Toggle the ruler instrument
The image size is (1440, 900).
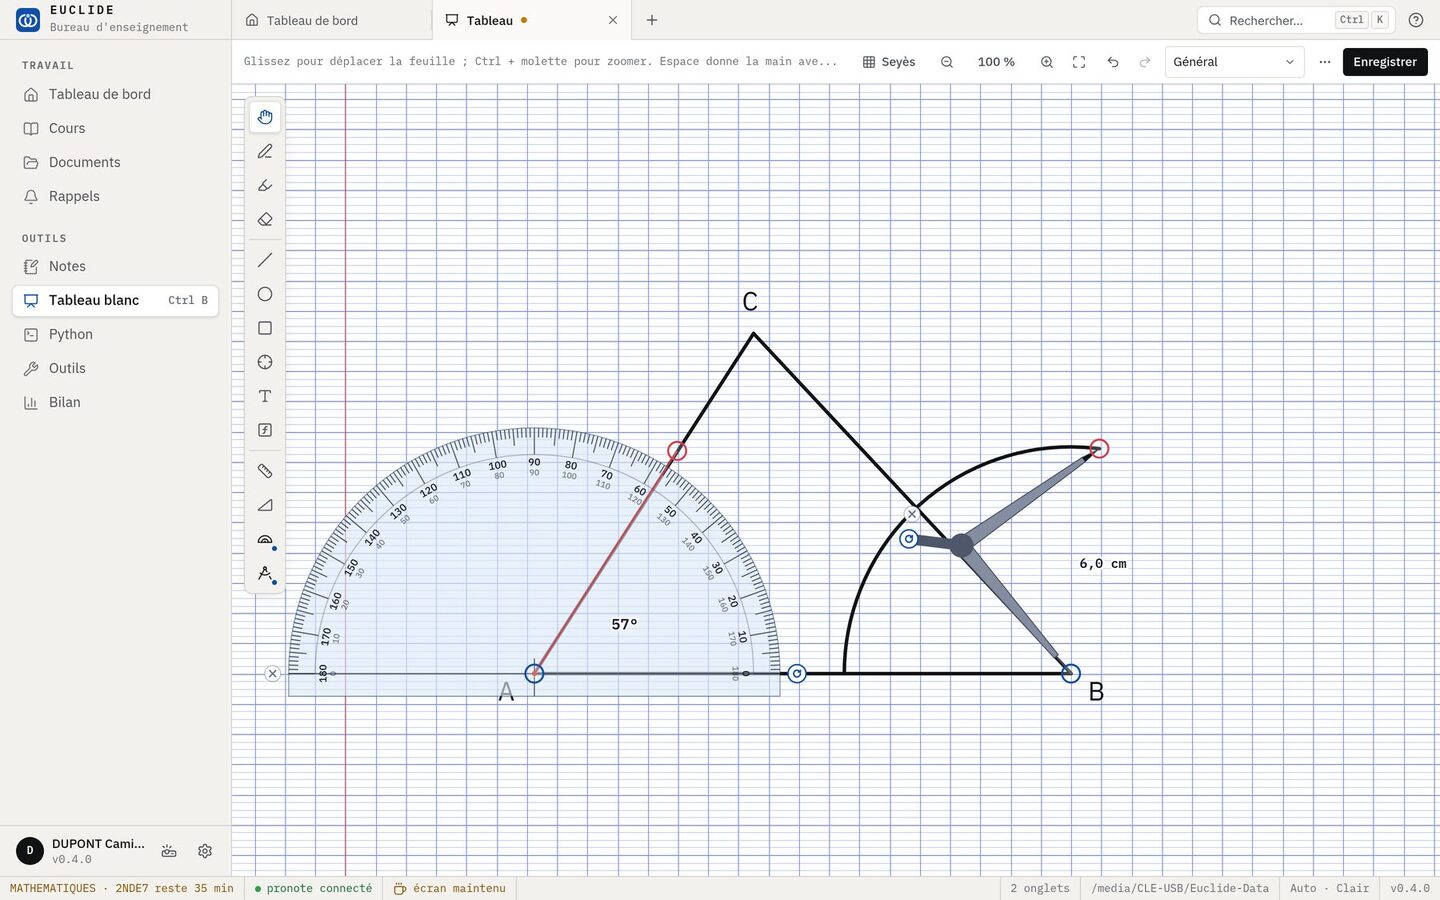265,471
